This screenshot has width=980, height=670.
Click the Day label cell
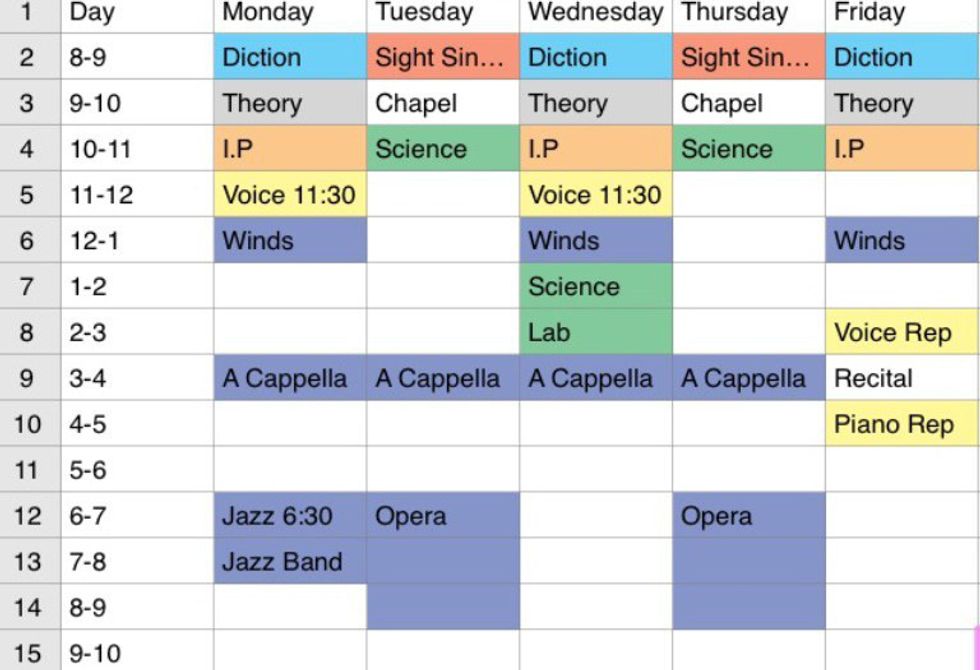pyautogui.click(x=137, y=13)
